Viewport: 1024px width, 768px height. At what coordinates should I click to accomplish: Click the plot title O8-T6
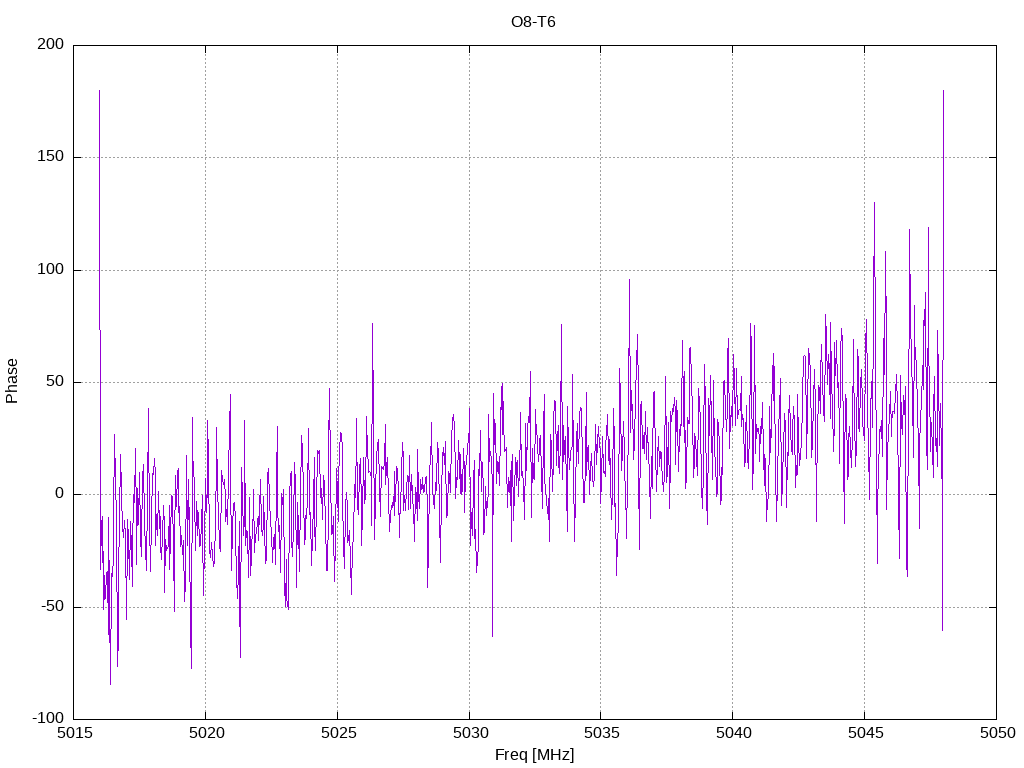(x=533, y=22)
